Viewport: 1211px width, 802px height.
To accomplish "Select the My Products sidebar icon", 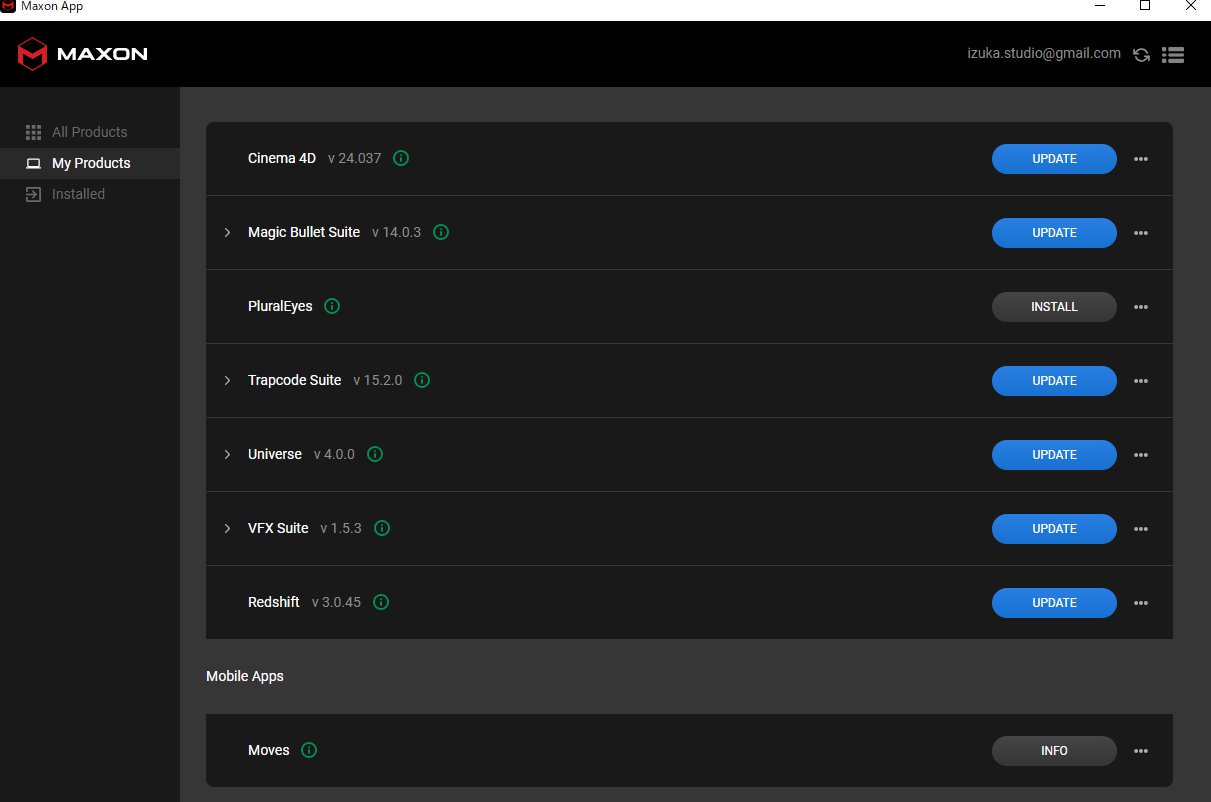I will tap(33, 163).
